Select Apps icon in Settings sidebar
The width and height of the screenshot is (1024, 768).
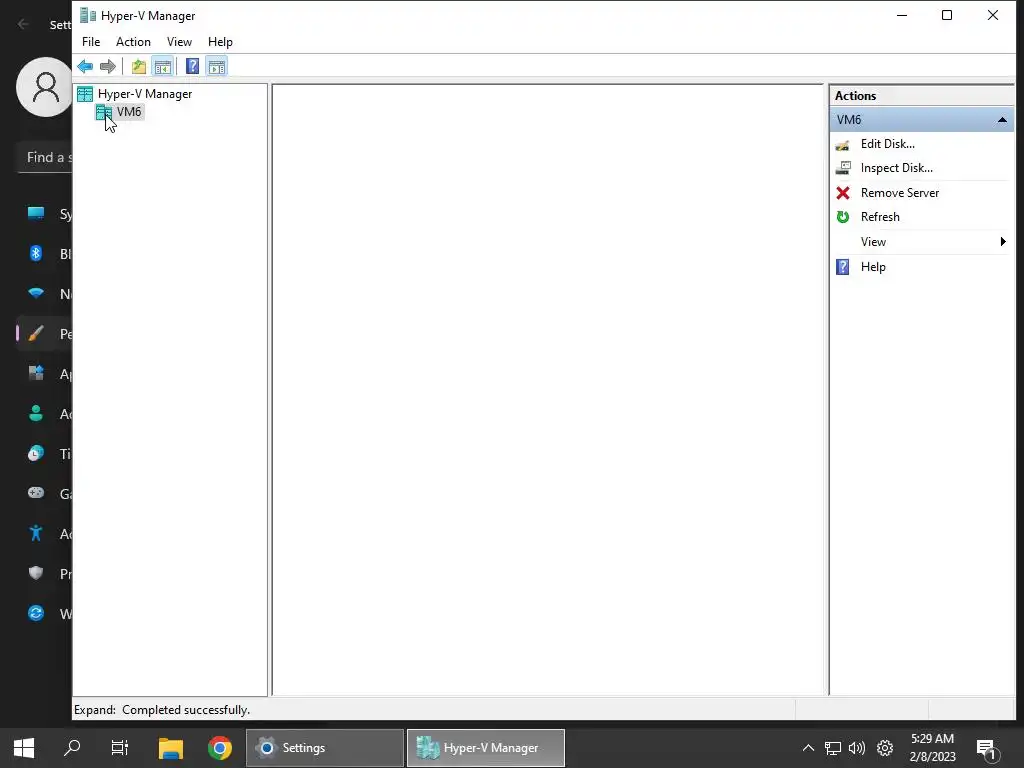36,374
